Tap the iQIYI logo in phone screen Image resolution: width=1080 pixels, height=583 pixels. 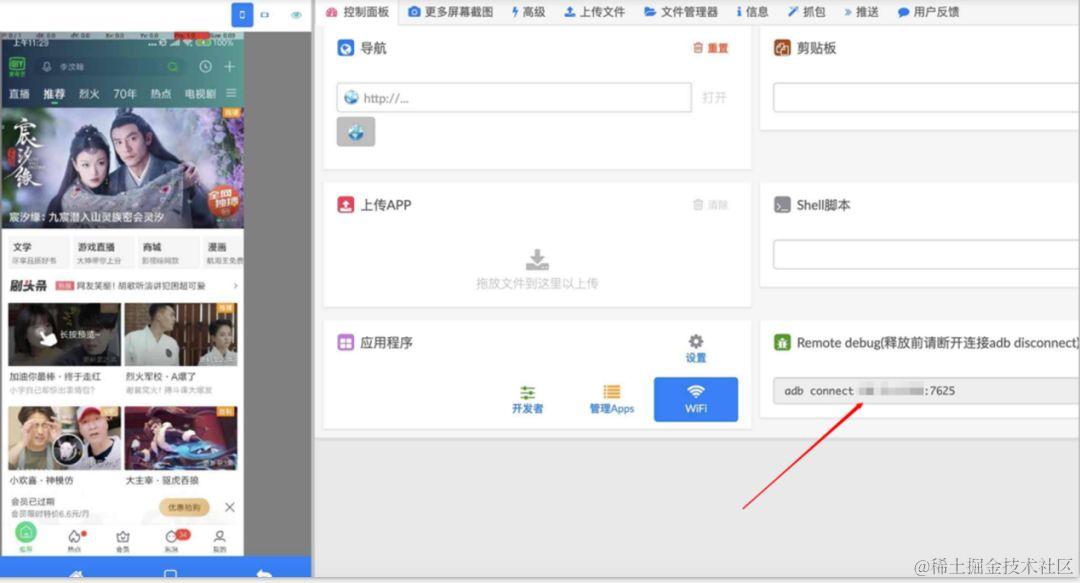coord(17,66)
